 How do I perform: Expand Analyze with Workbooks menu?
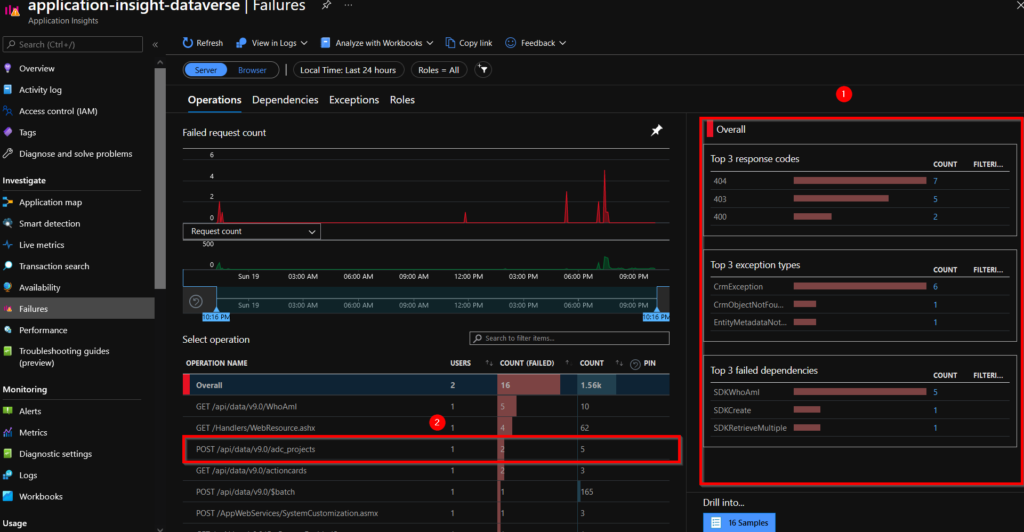(429, 43)
